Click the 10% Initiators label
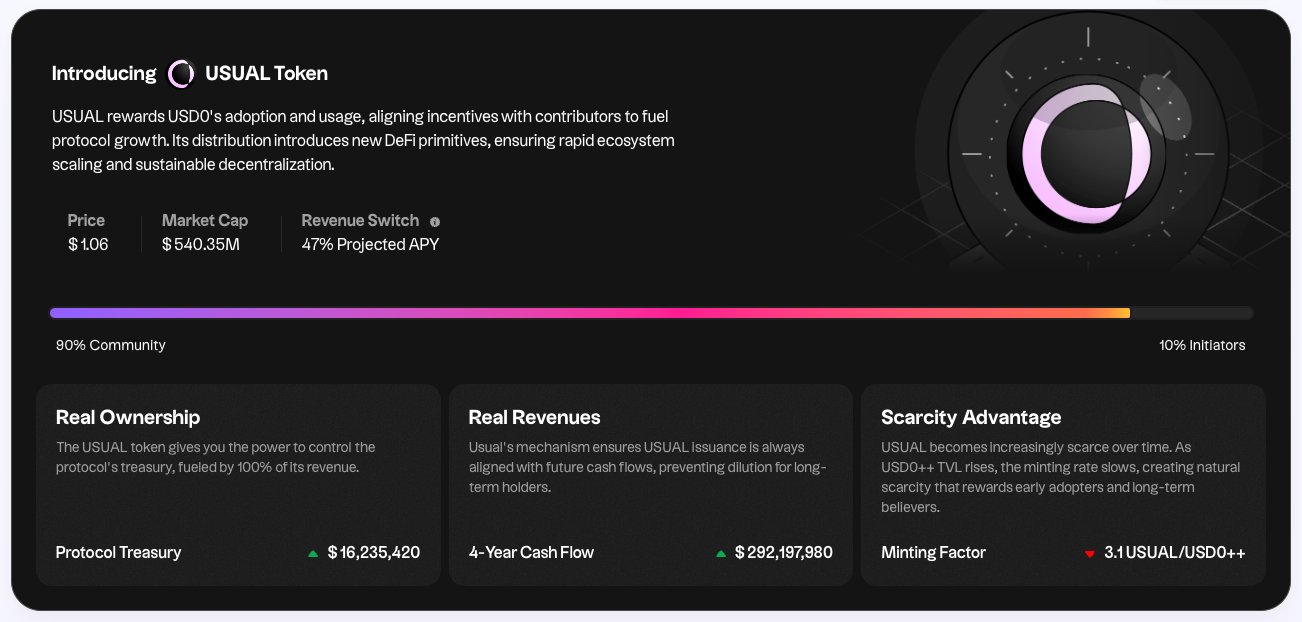Screen dimensions: 1302x622 1202,345
